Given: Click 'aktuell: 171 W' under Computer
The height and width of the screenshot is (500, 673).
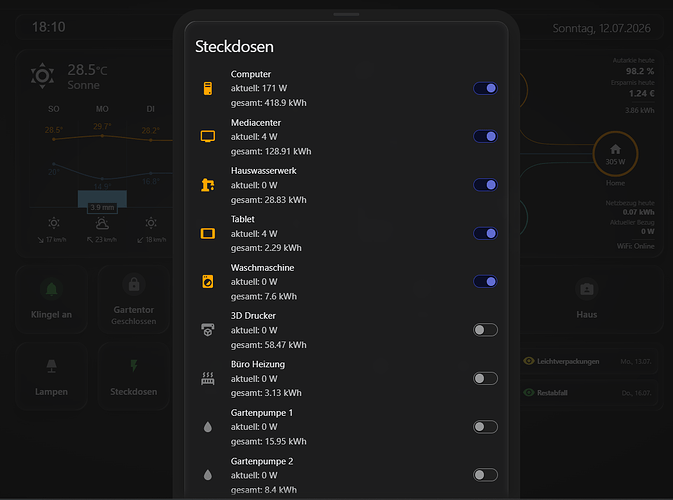Looking at the screenshot, I should pyautogui.click(x=259, y=88).
